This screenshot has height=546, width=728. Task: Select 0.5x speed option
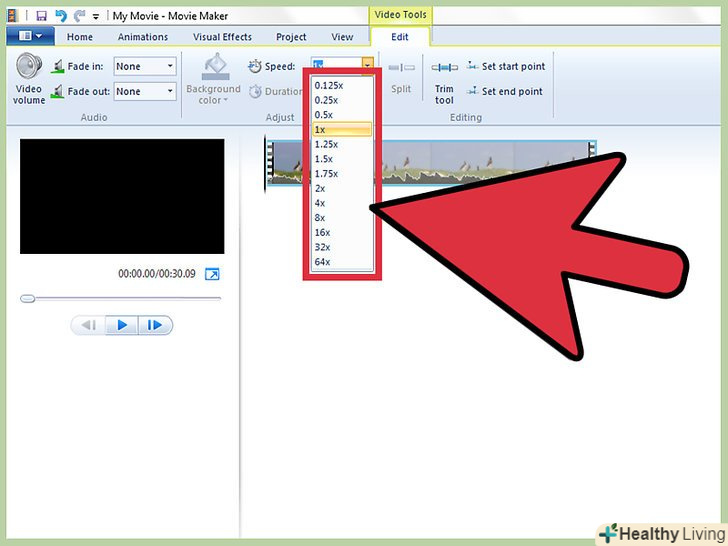tap(342, 115)
